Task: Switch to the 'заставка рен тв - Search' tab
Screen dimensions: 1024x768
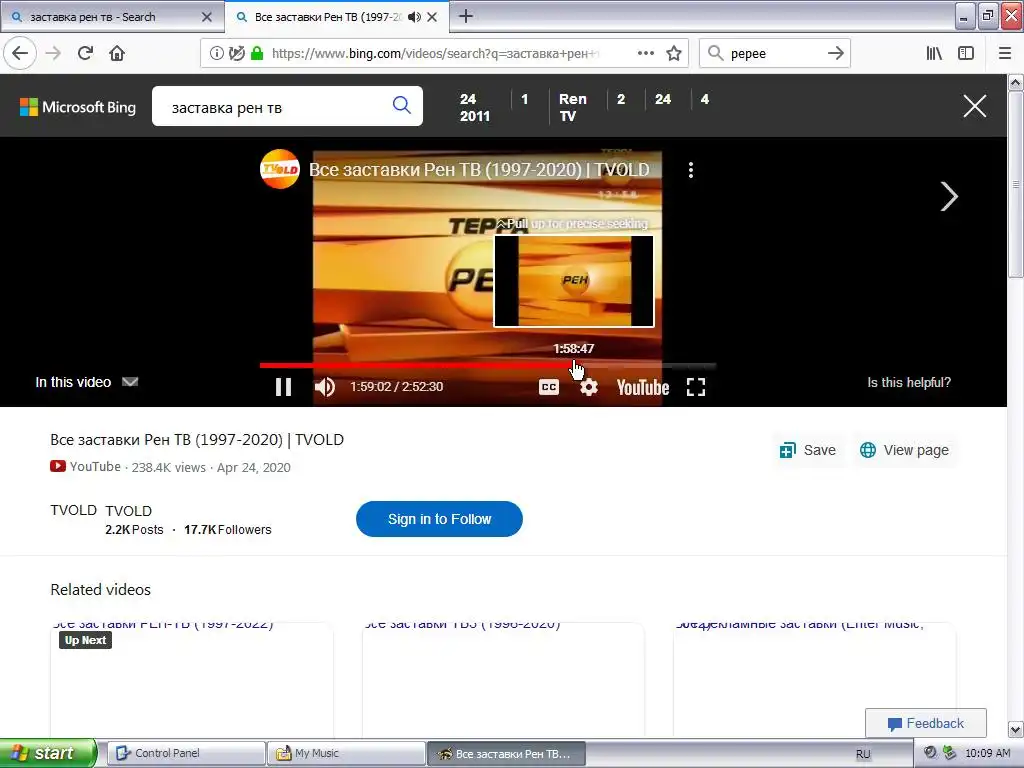Action: (x=111, y=17)
